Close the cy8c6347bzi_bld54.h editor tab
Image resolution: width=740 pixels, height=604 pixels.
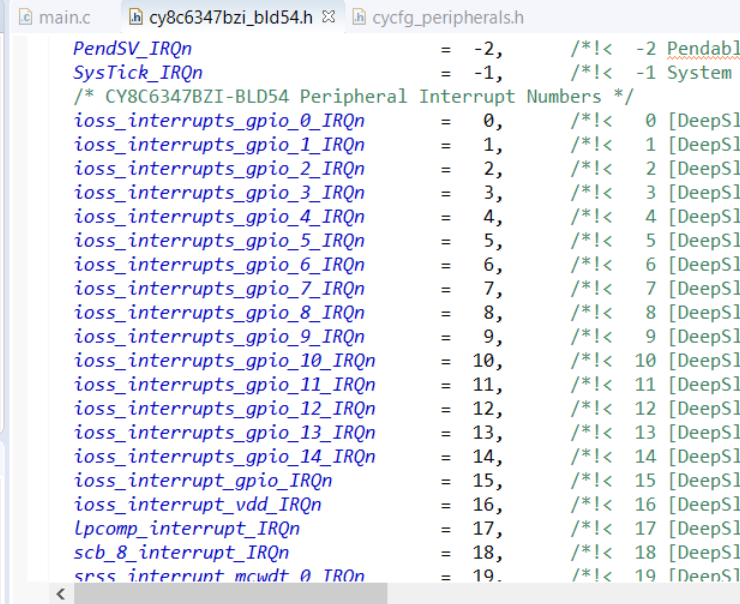[329, 18]
